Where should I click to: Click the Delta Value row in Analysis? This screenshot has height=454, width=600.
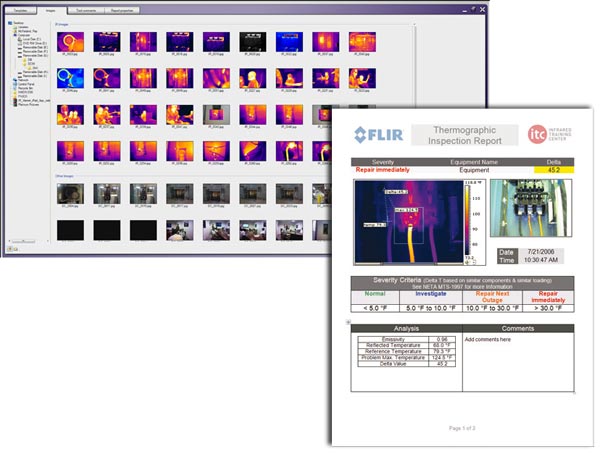pyautogui.click(x=406, y=364)
